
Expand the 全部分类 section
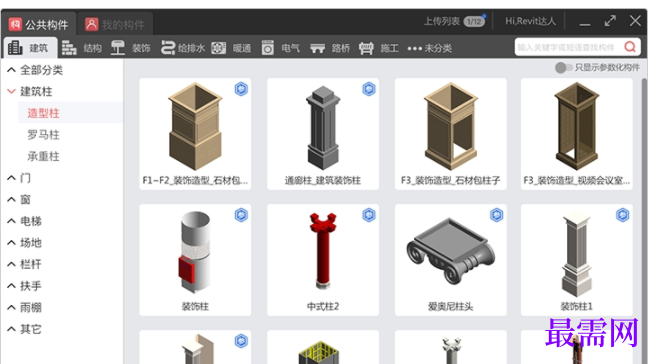coord(11,70)
